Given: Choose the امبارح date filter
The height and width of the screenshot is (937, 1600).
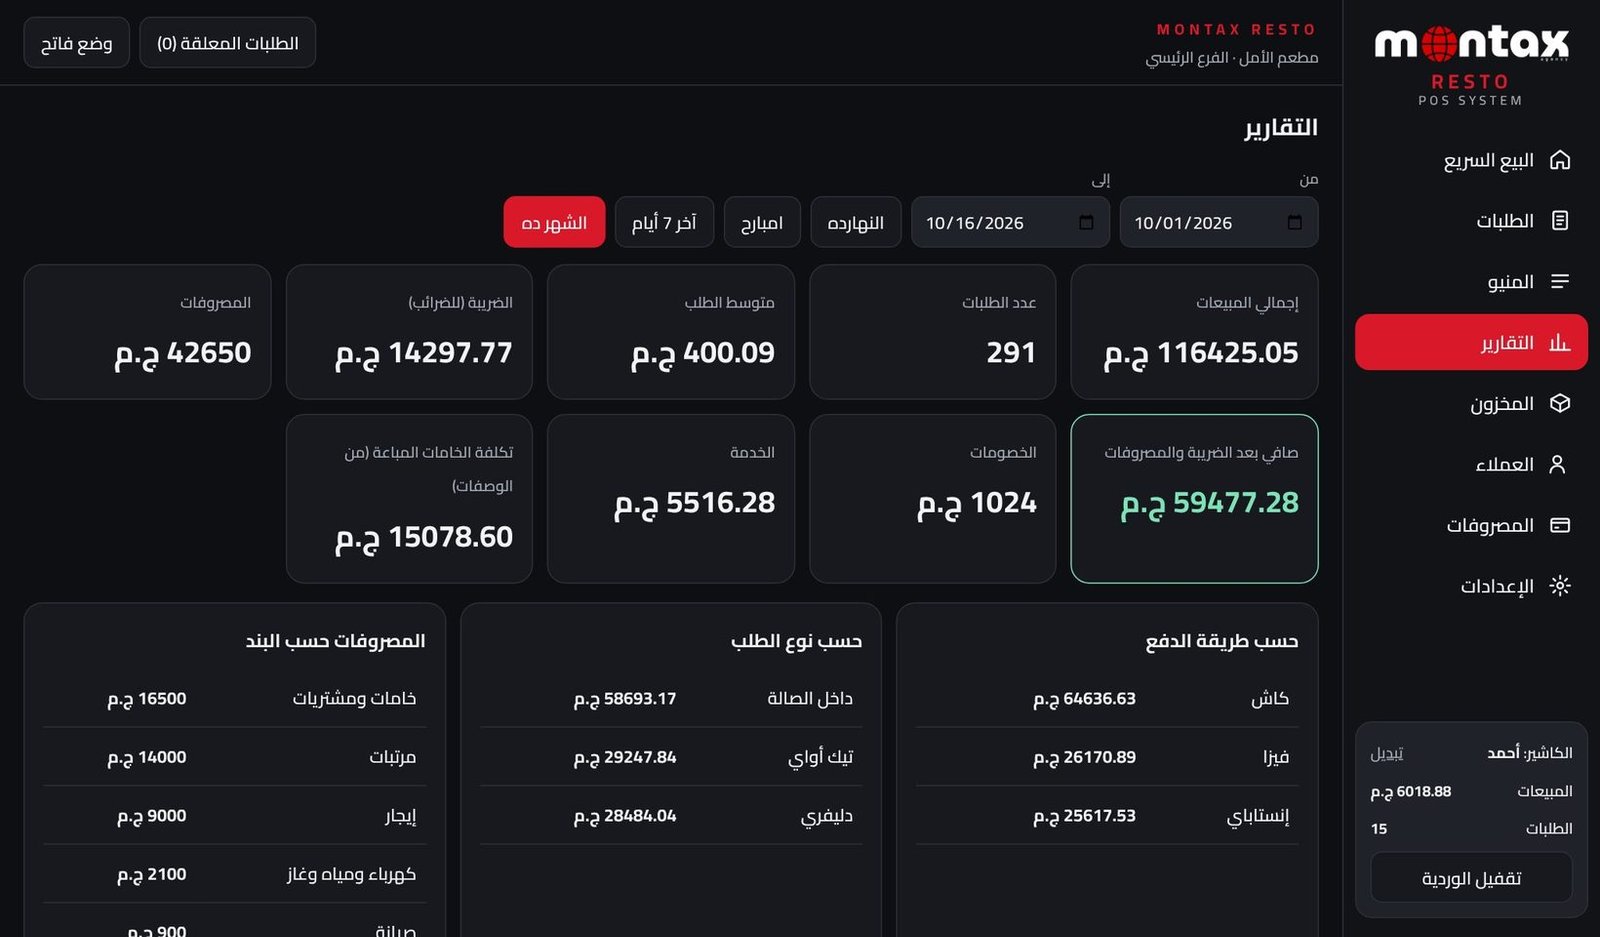Looking at the screenshot, I should point(762,222).
